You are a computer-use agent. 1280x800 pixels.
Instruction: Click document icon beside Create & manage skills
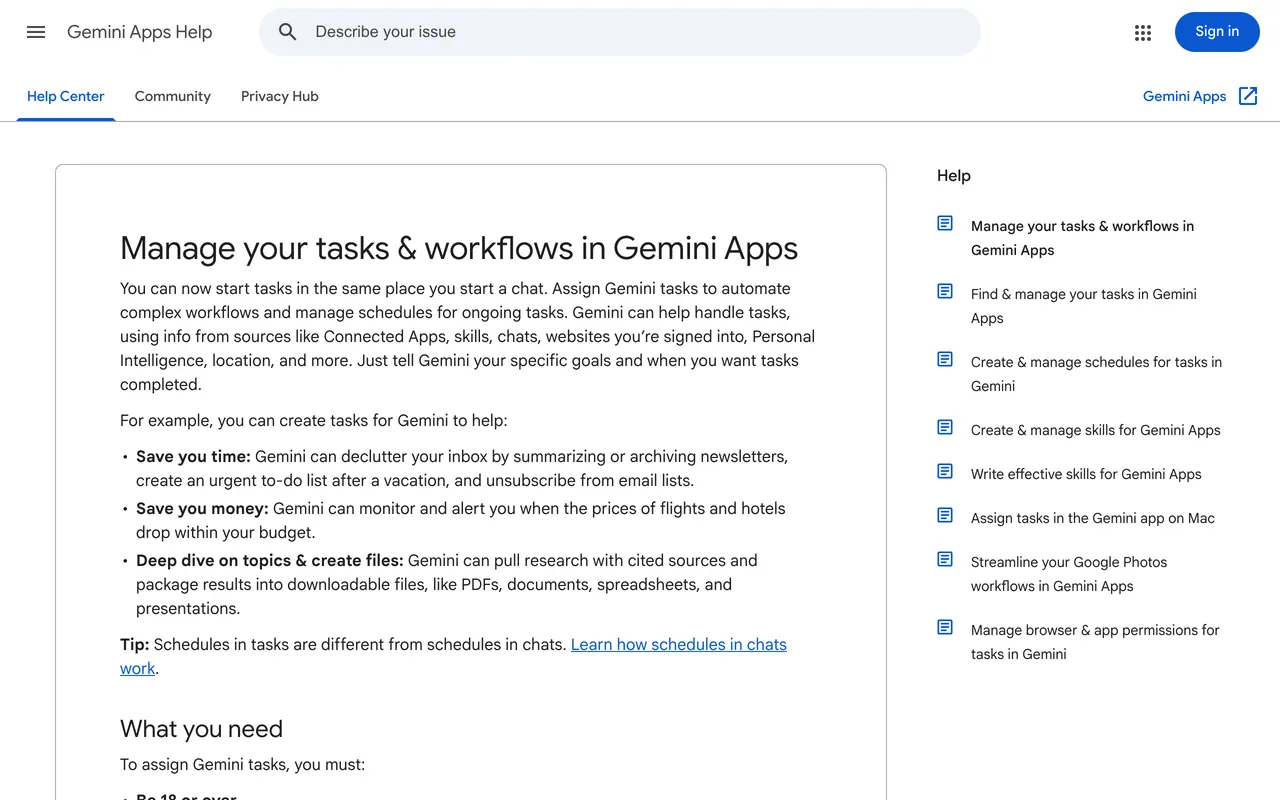click(945, 427)
